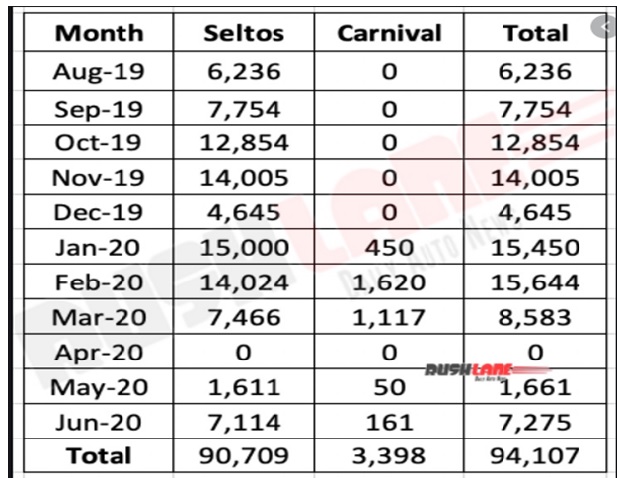Click the bold Total row label
The height and width of the screenshot is (478, 617).
[99, 456]
